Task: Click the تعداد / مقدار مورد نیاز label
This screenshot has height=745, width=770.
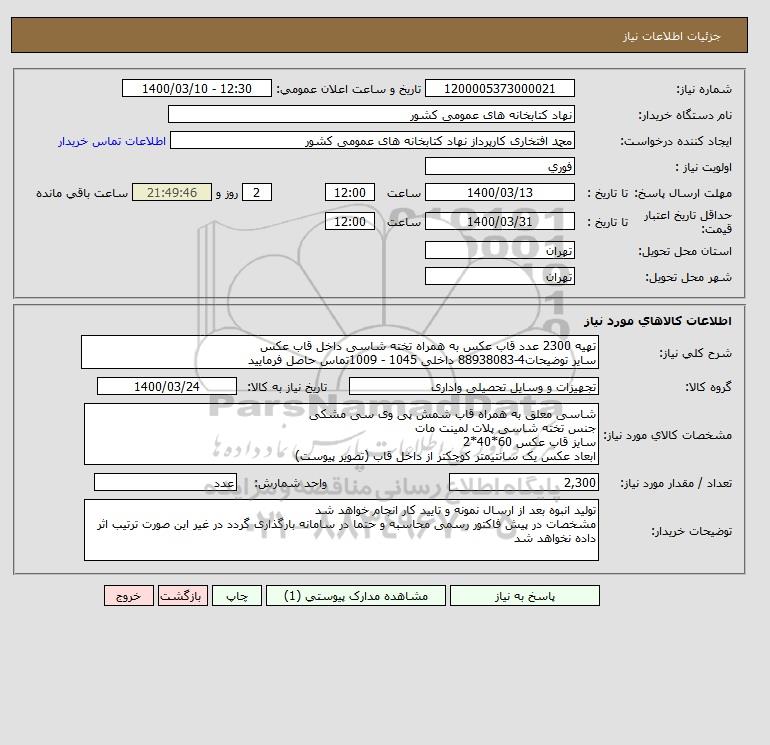Action: pyautogui.click(x=676, y=484)
